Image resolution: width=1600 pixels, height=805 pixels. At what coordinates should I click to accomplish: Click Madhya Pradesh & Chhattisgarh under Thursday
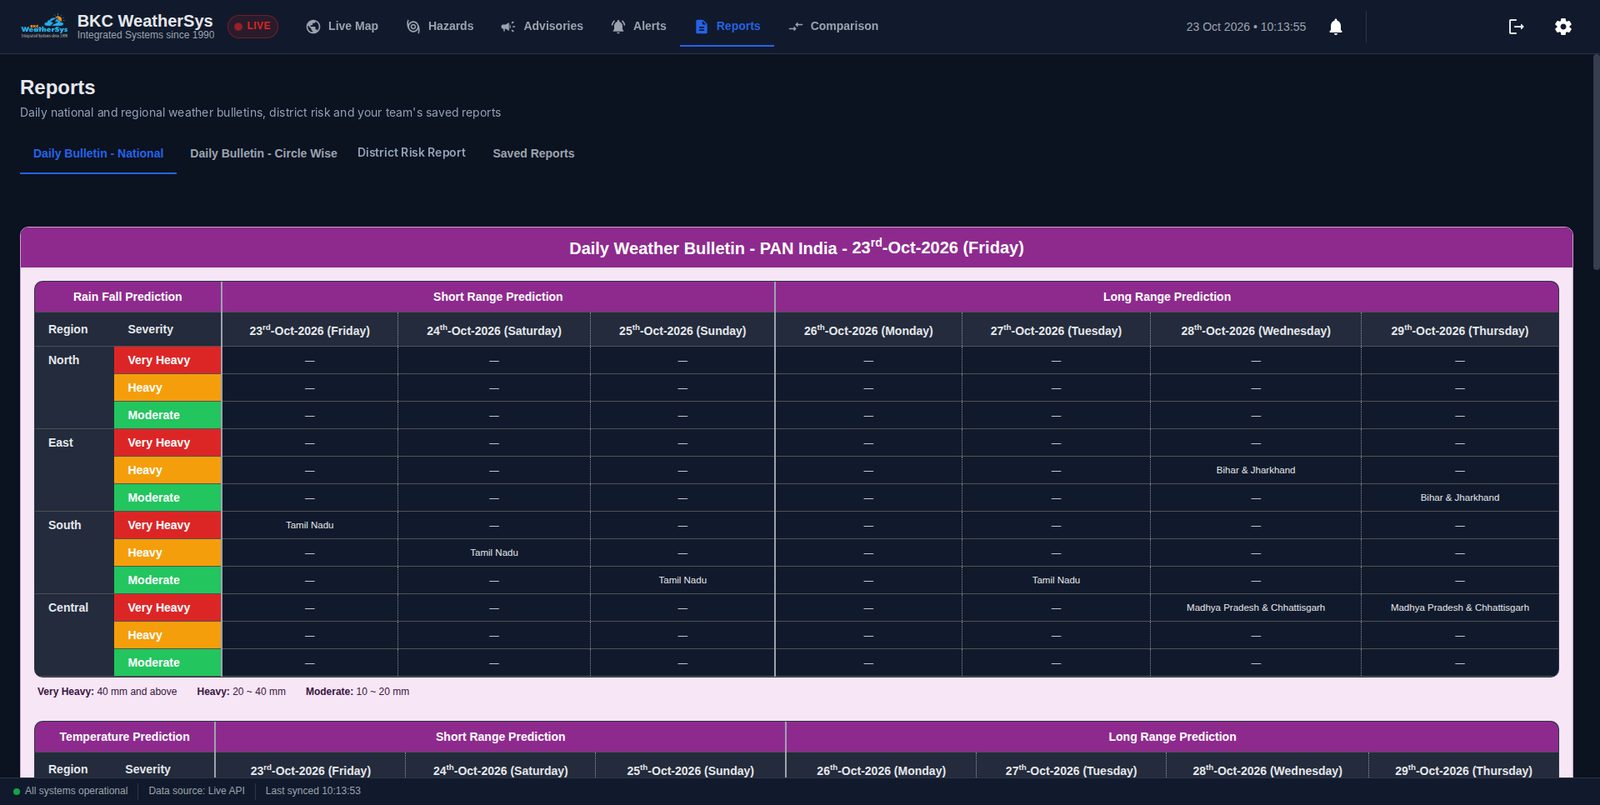click(x=1460, y=608)
